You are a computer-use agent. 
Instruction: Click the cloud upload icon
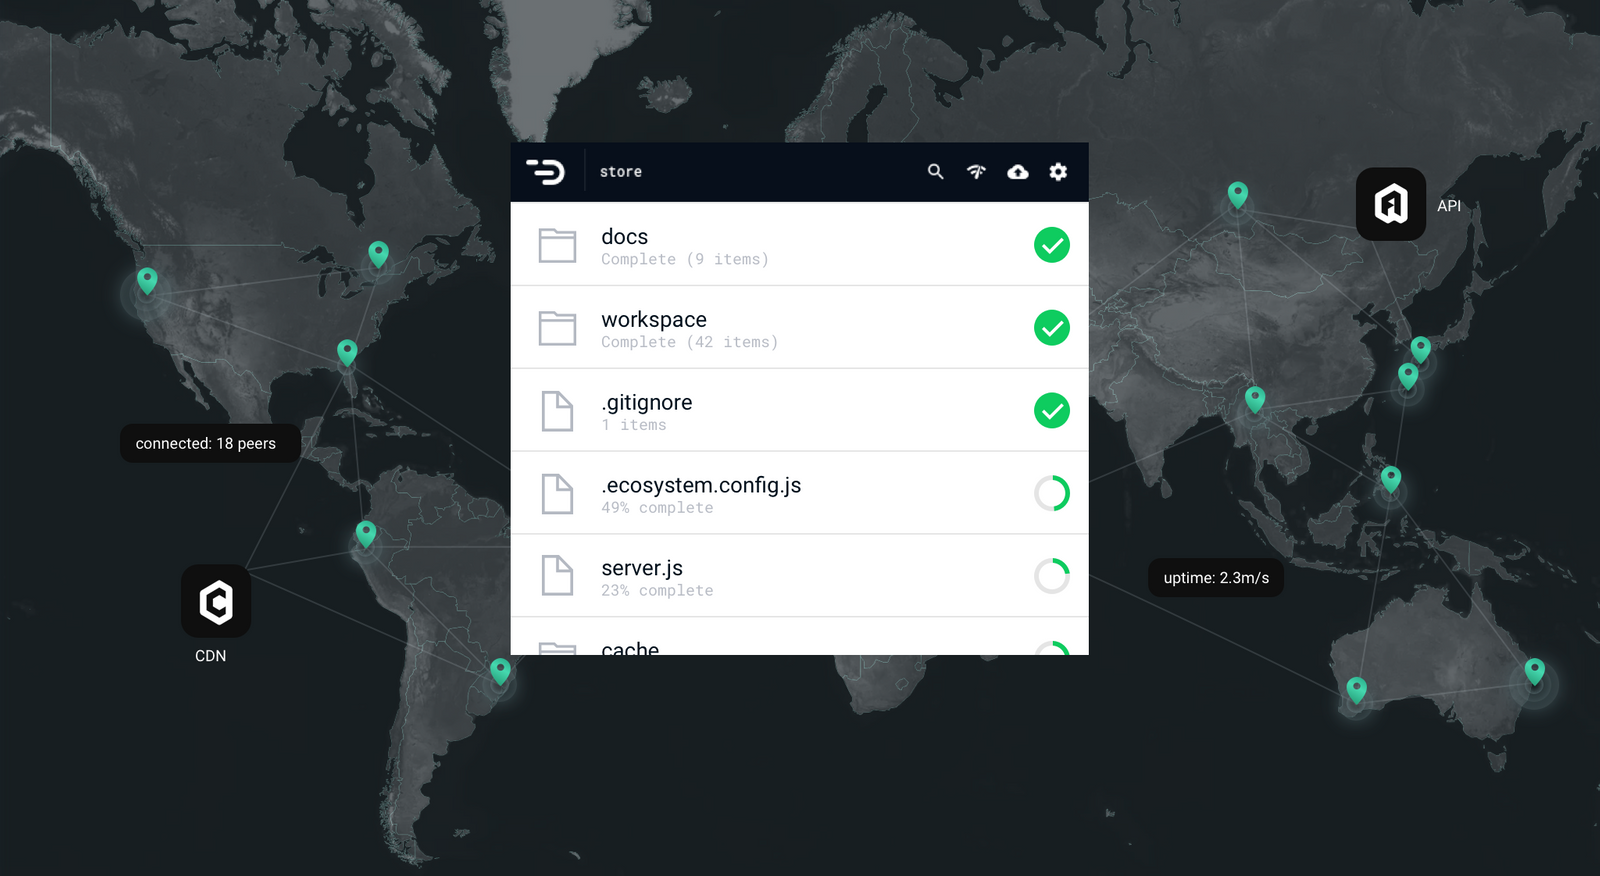1017,172
